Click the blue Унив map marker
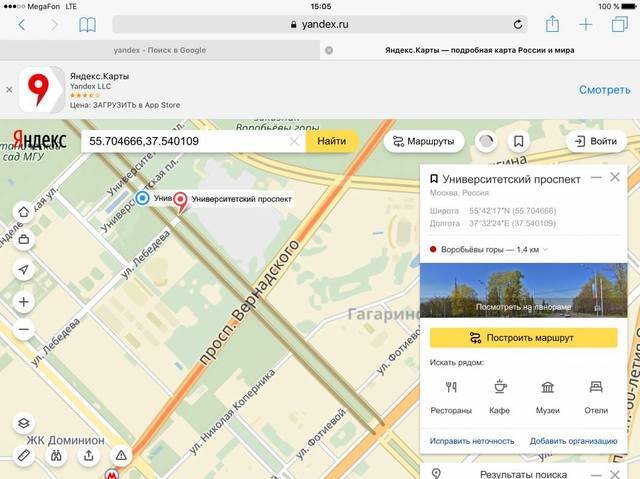 142,198
